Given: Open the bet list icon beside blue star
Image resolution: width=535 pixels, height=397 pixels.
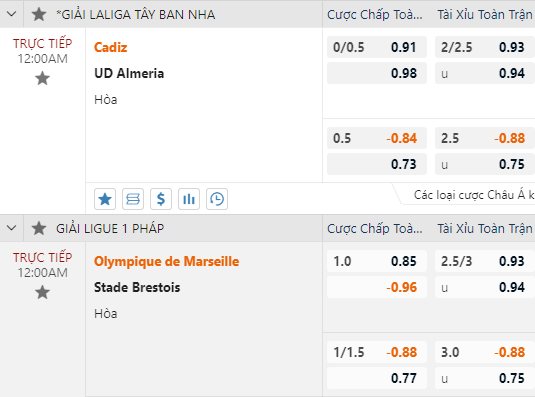Looking at the screenshot, I should [133, 199].
